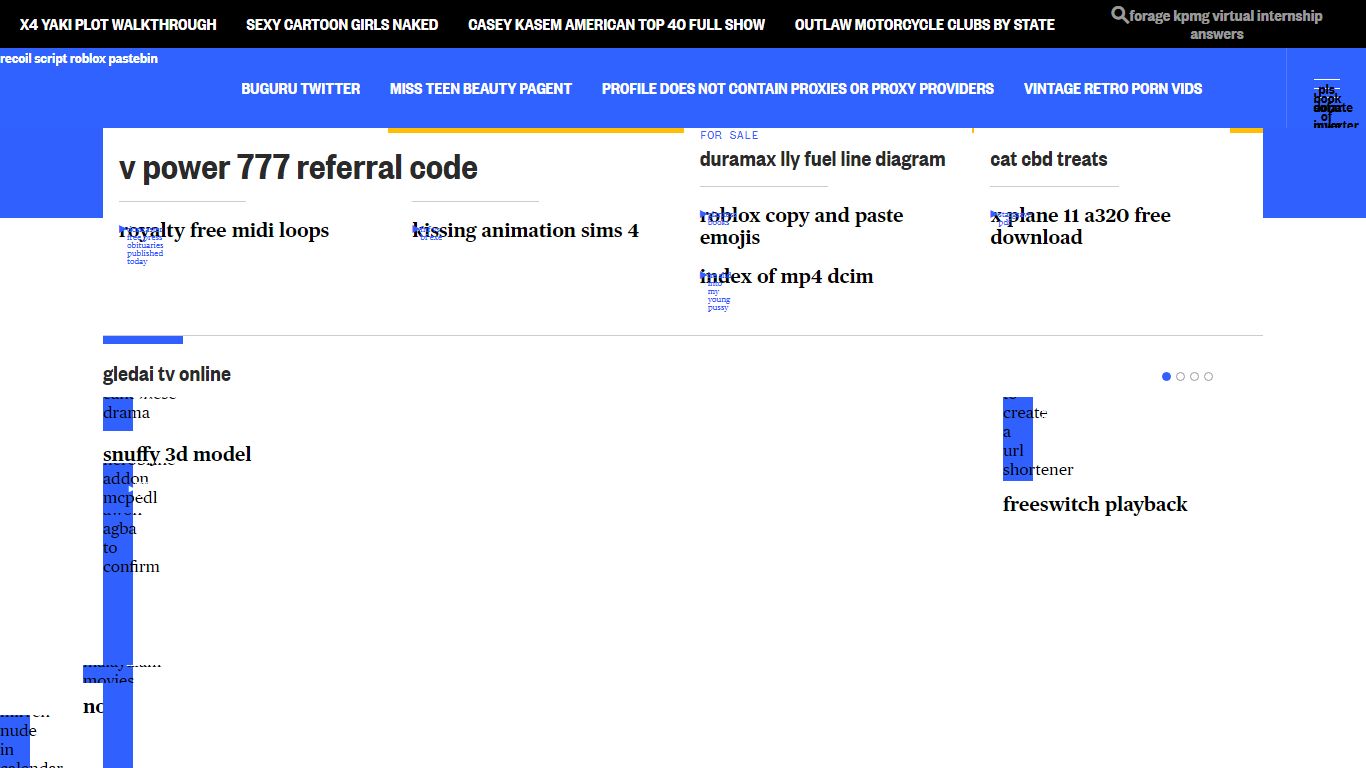Open v power 777 referral code headline
The width and height of the screenshot is (1366, 768).
coord(298,167)
